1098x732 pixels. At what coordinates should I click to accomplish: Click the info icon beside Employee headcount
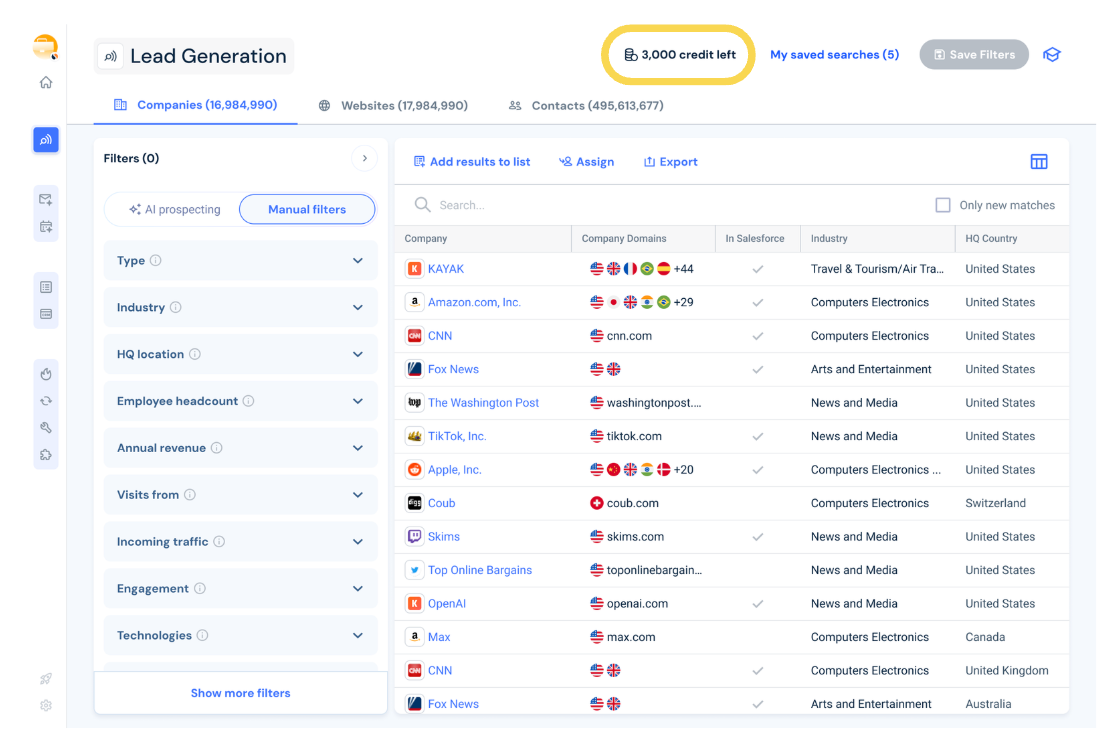(x=249, y=401)
